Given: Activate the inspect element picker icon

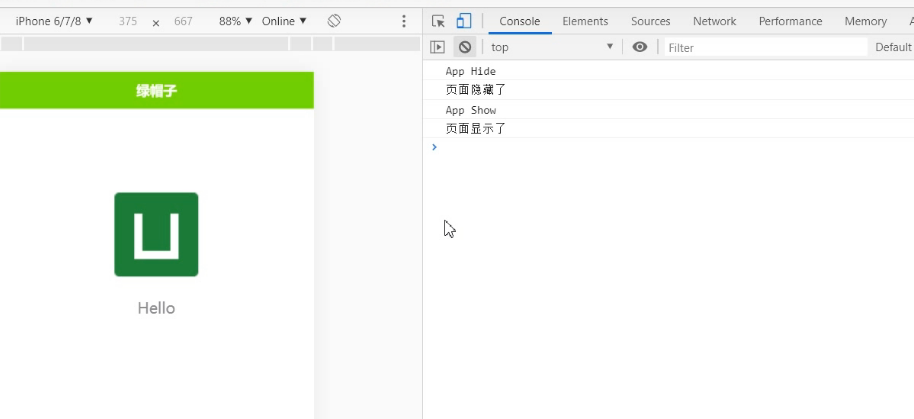Looking at the screenshot, I should pyautogui.click(x=438, y=21).
